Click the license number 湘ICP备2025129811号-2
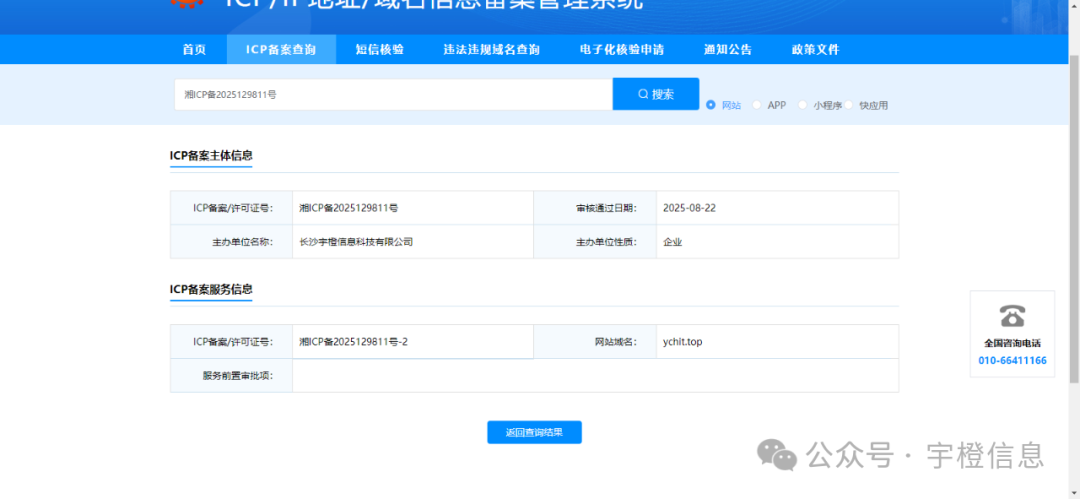Image resolution: width=1080 pixels, height=499 pixels. point(353,341)
